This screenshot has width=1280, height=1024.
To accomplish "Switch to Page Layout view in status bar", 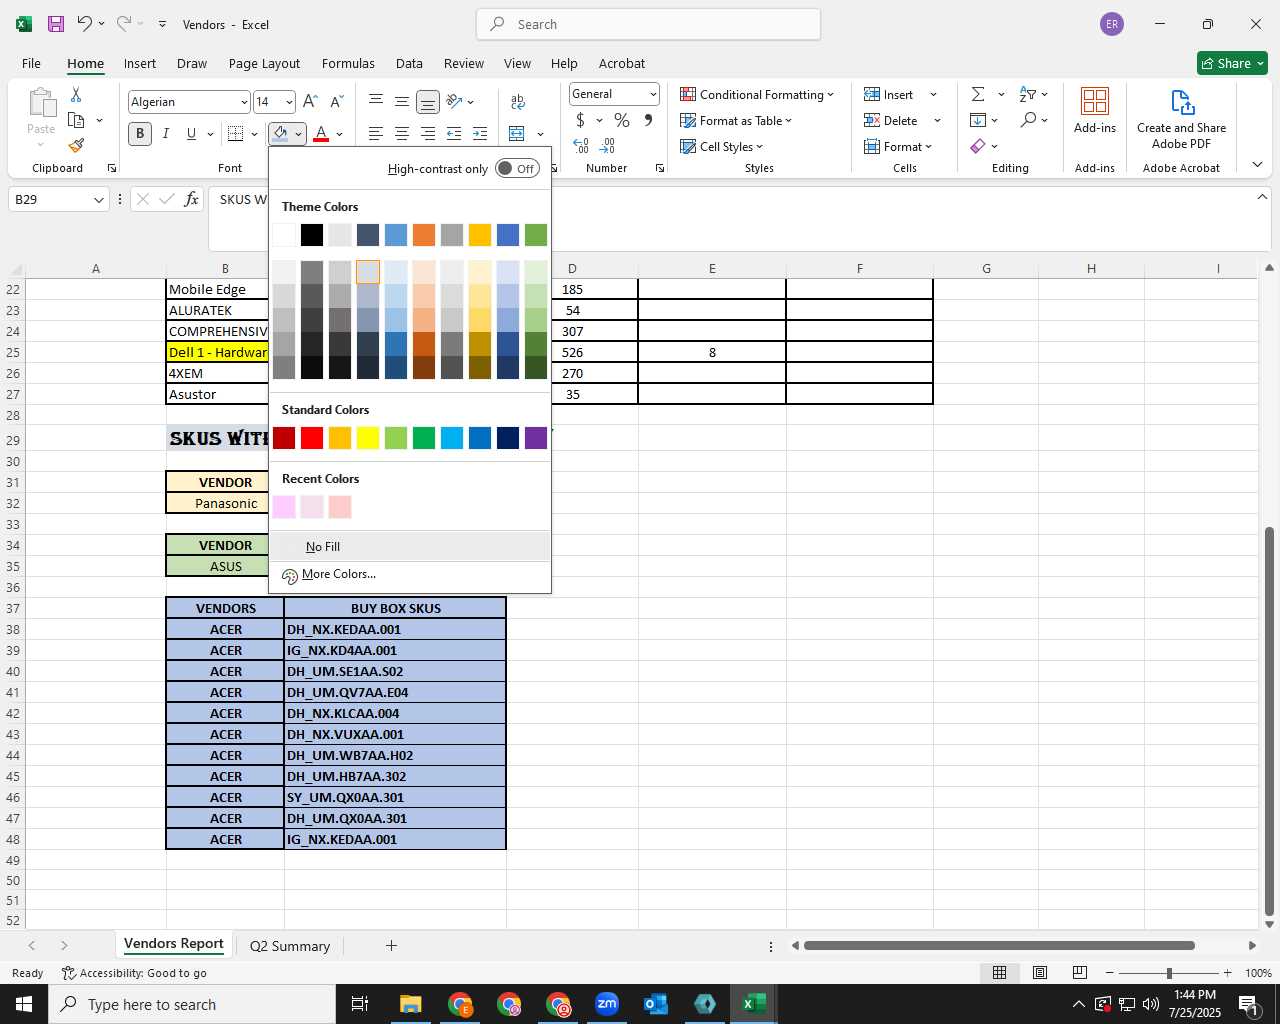I will pyautogui.click(x=1040, y=972).
